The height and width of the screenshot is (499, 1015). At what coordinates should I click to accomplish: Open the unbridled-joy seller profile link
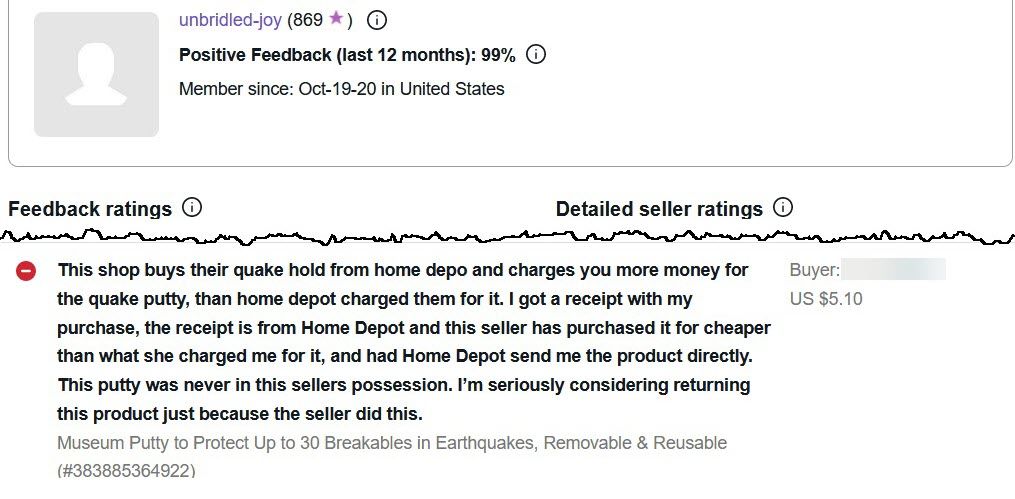point(230,20)
